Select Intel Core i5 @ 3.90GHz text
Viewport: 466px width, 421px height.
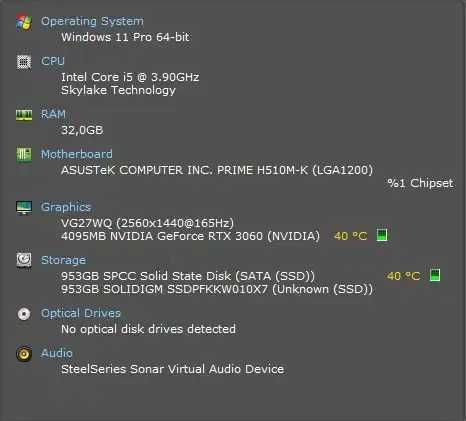tap(130, 77)
